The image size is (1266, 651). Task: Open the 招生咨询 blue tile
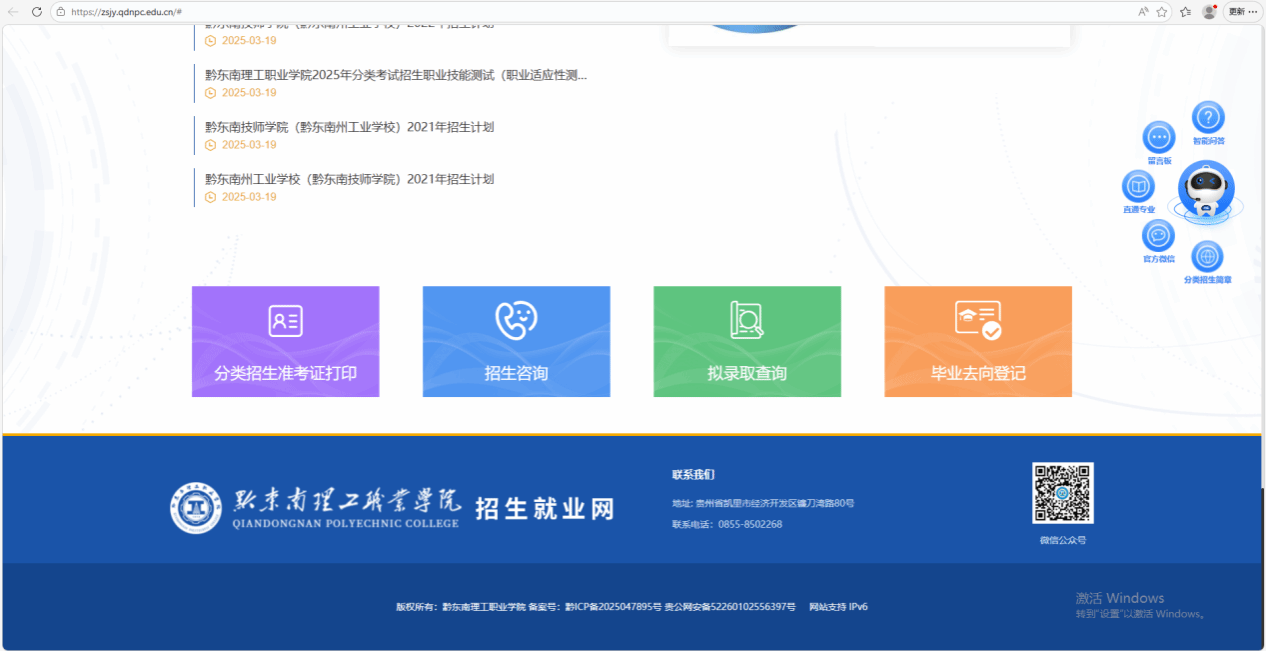click(x=516, y=341)
